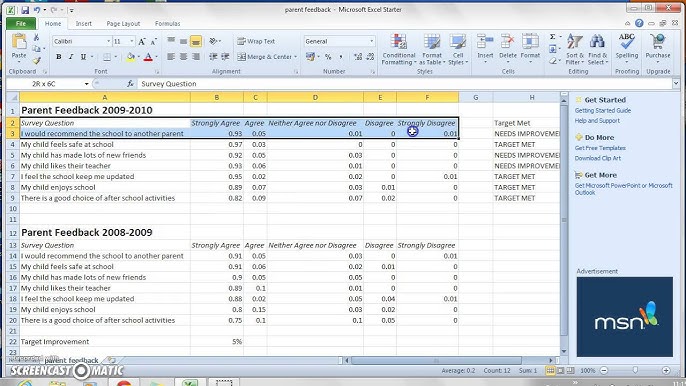Open the Merge & Center dropdown arrow
Screen dimensions: 686x386
tap(296, 57)
